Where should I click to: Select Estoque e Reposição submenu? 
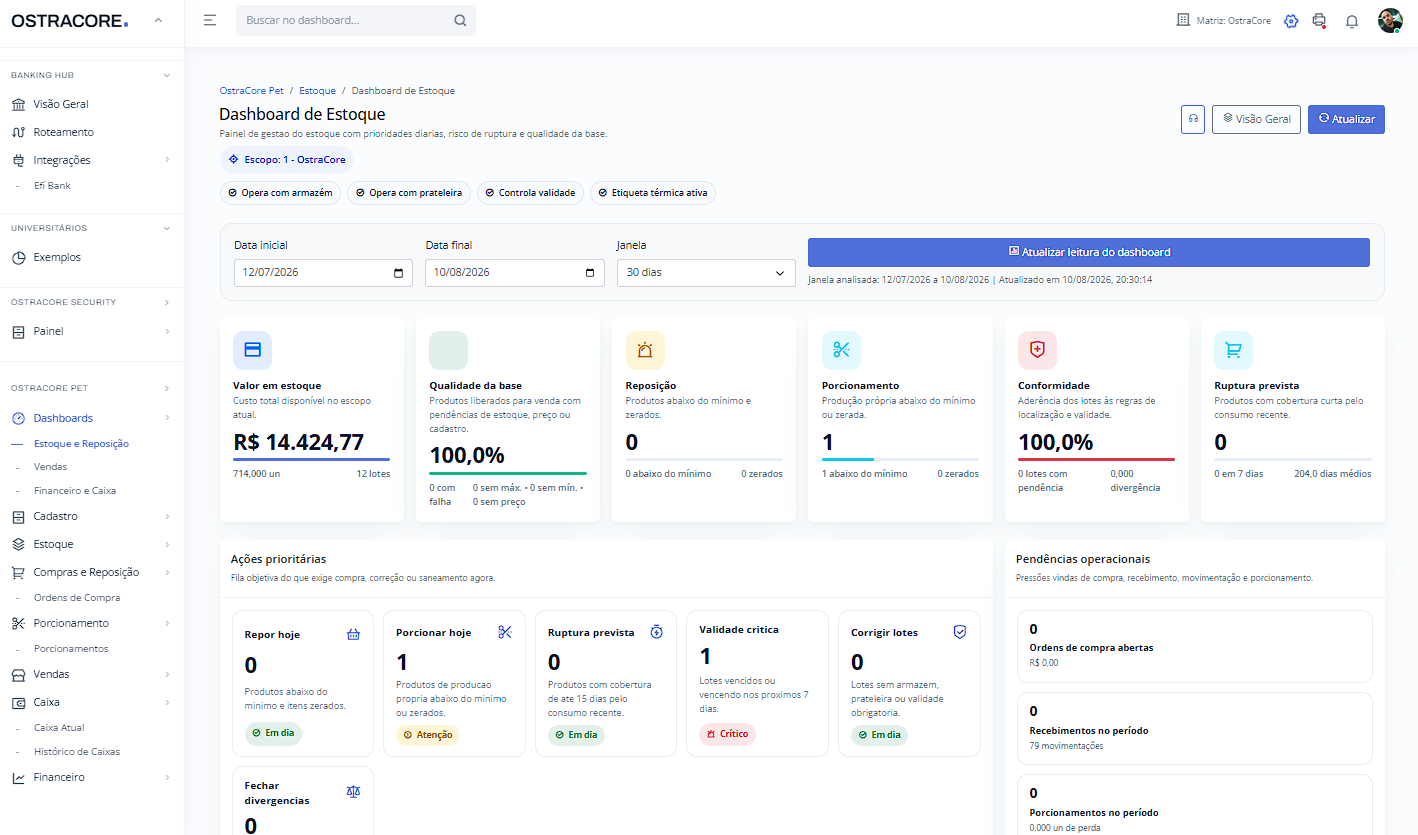coord(81,443)
